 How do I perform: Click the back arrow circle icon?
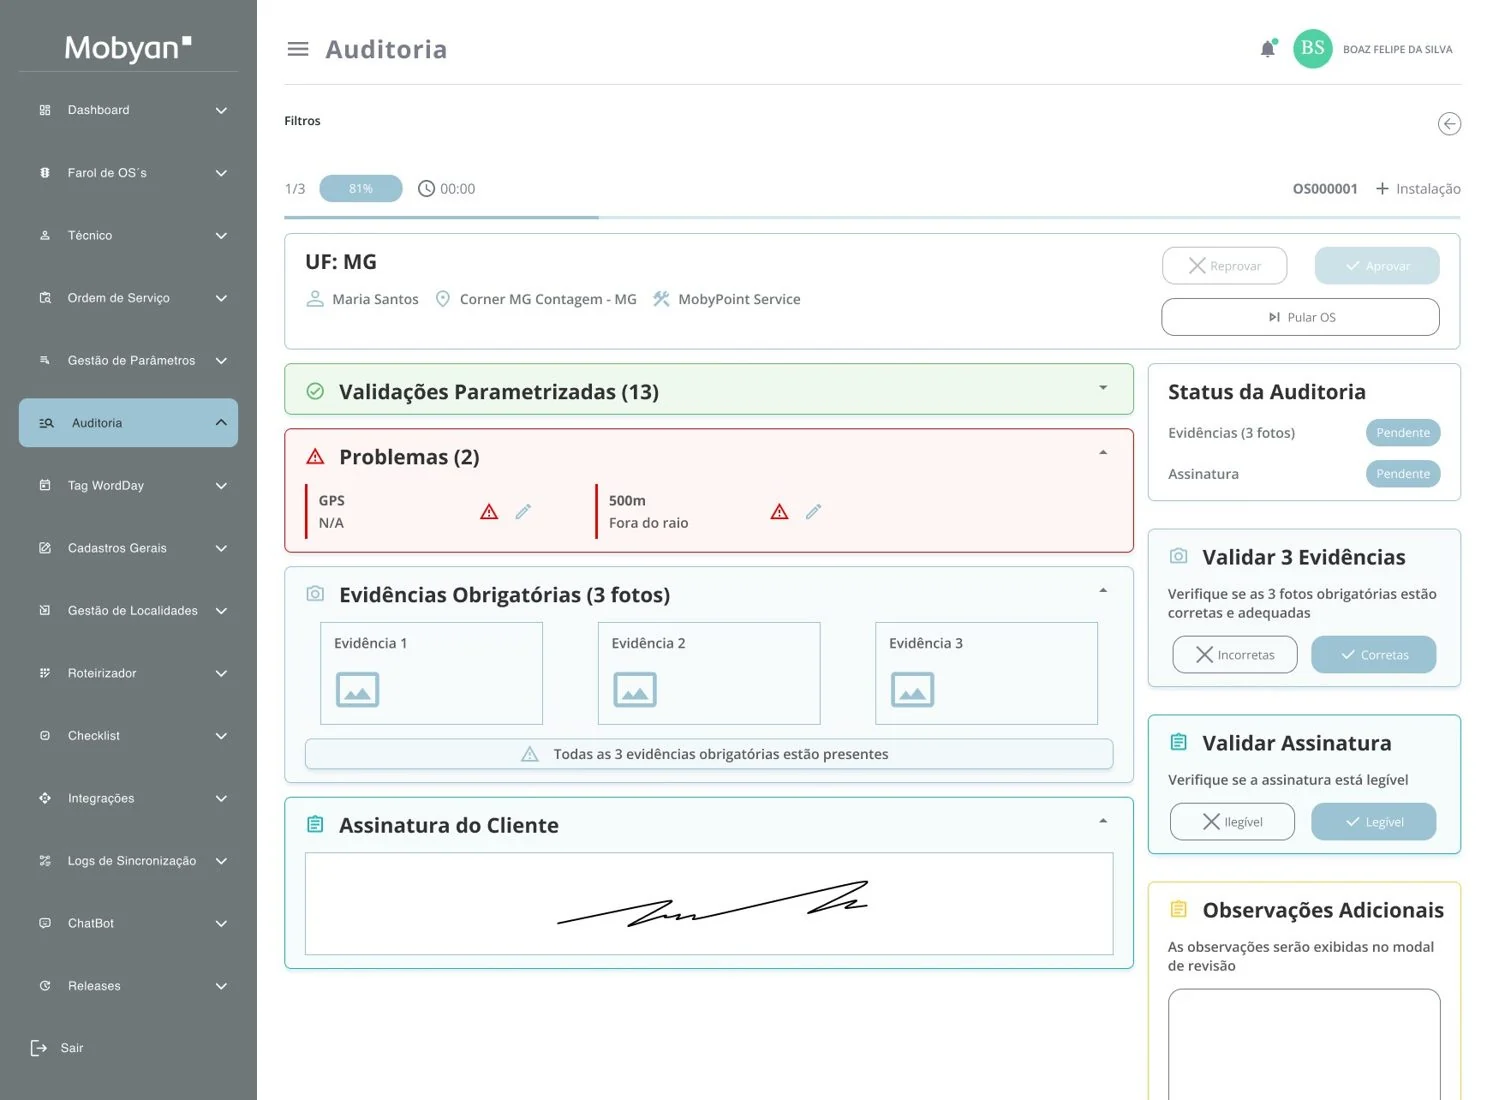pyautogui.click(x=1449, y=124)
